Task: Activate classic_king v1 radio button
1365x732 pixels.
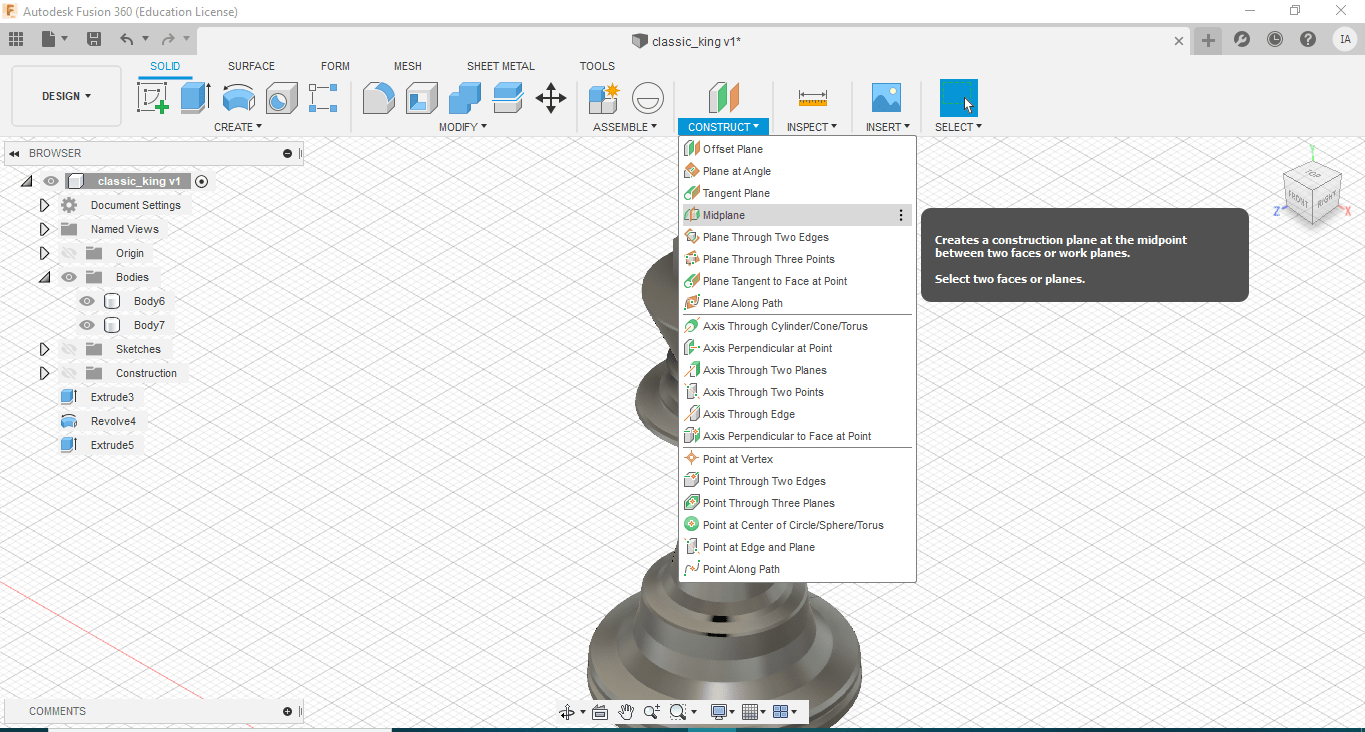Action: (202, 181)
